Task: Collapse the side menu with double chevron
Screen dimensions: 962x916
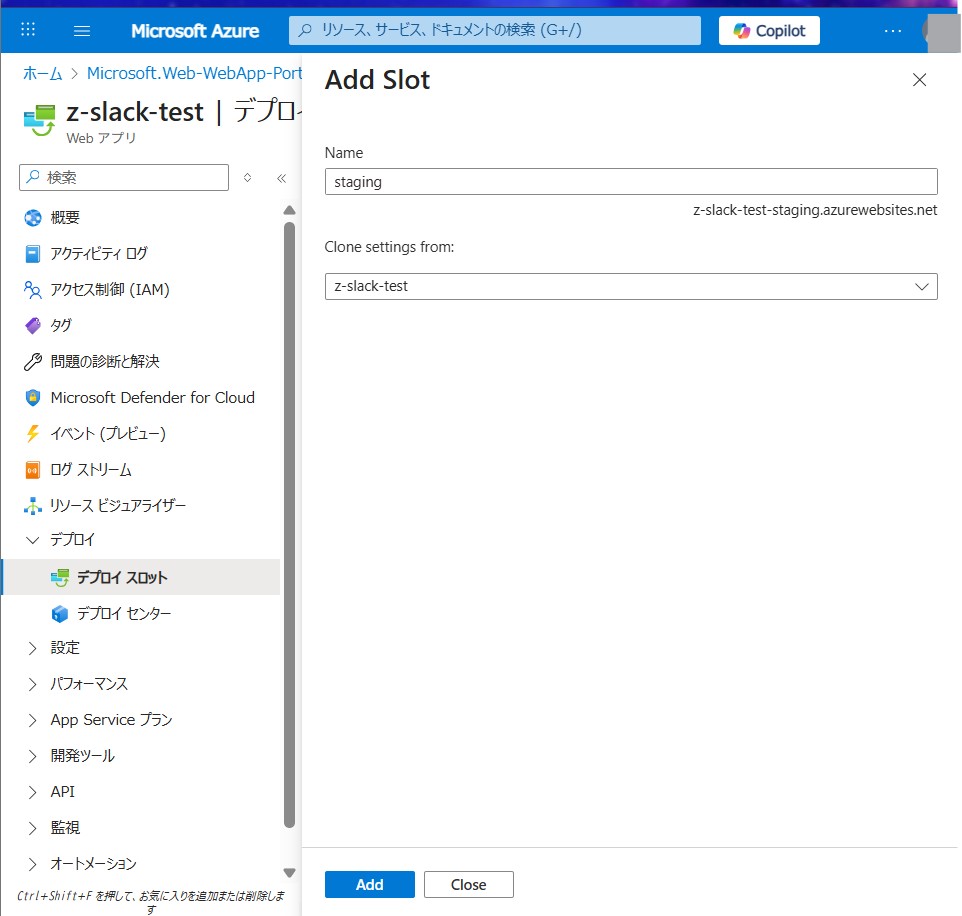Action: tap(282, 178)
